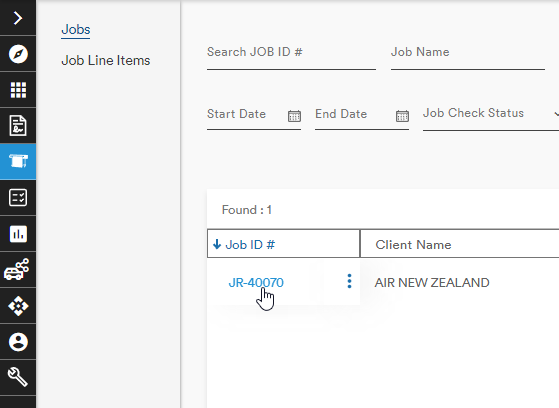Open the JR-40070 job link
This screenshot has width=559, height=408.
[256, 282]
